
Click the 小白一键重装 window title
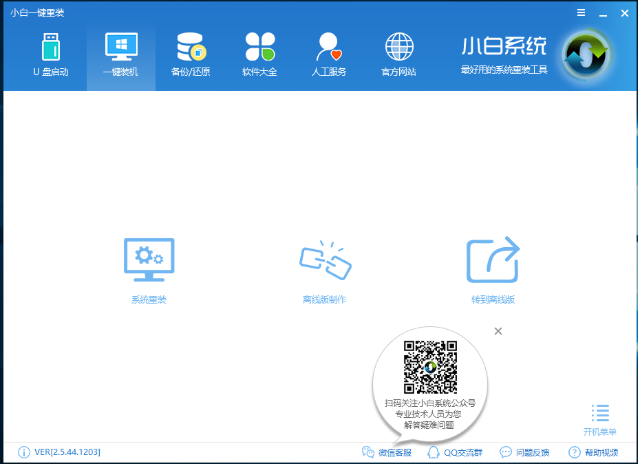pyautogui.click(x=37, y=13)
